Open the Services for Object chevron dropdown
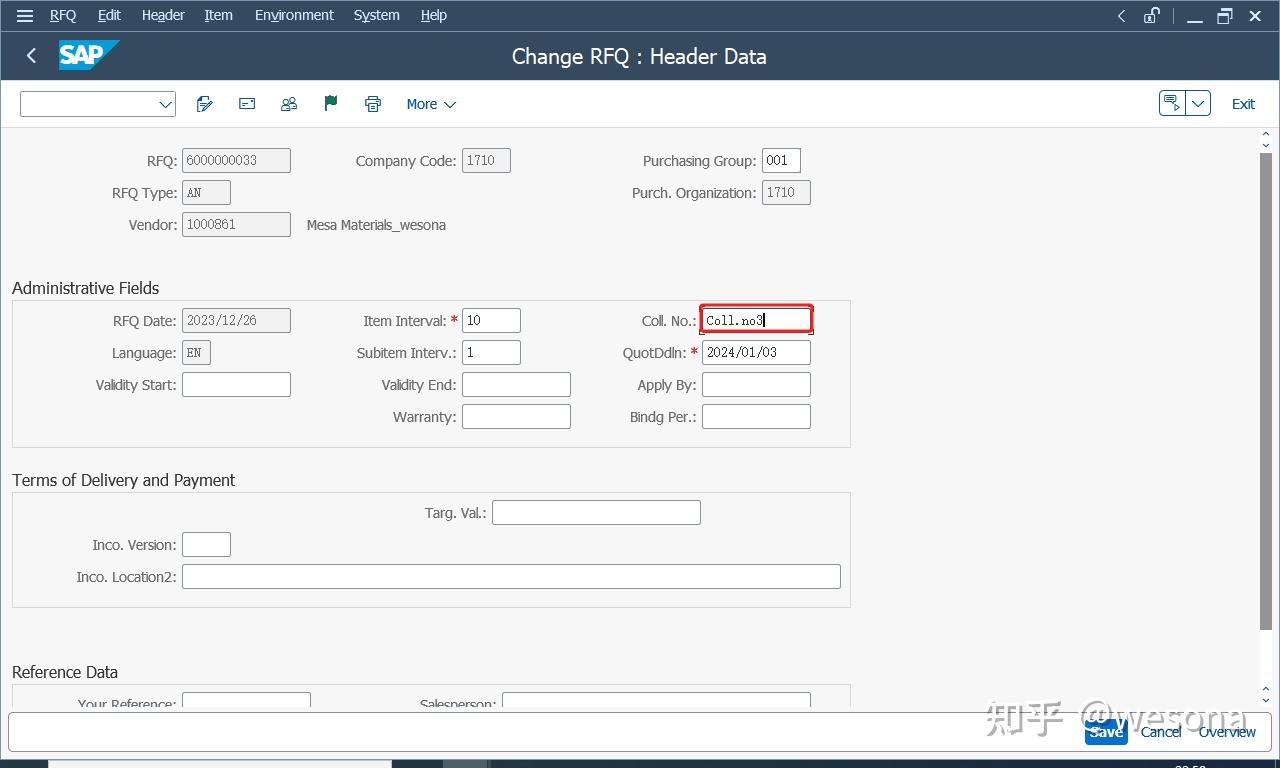 [1198, 102]
